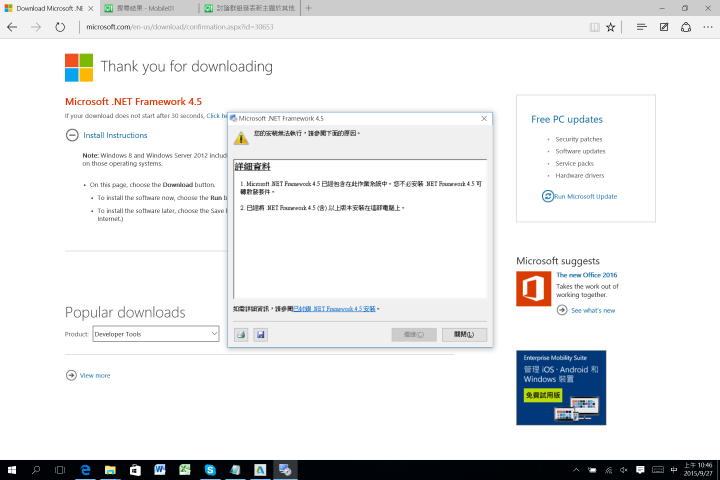Open taskbar search magnifier
This screenshot has height=480, width=720.
(36, 470)
